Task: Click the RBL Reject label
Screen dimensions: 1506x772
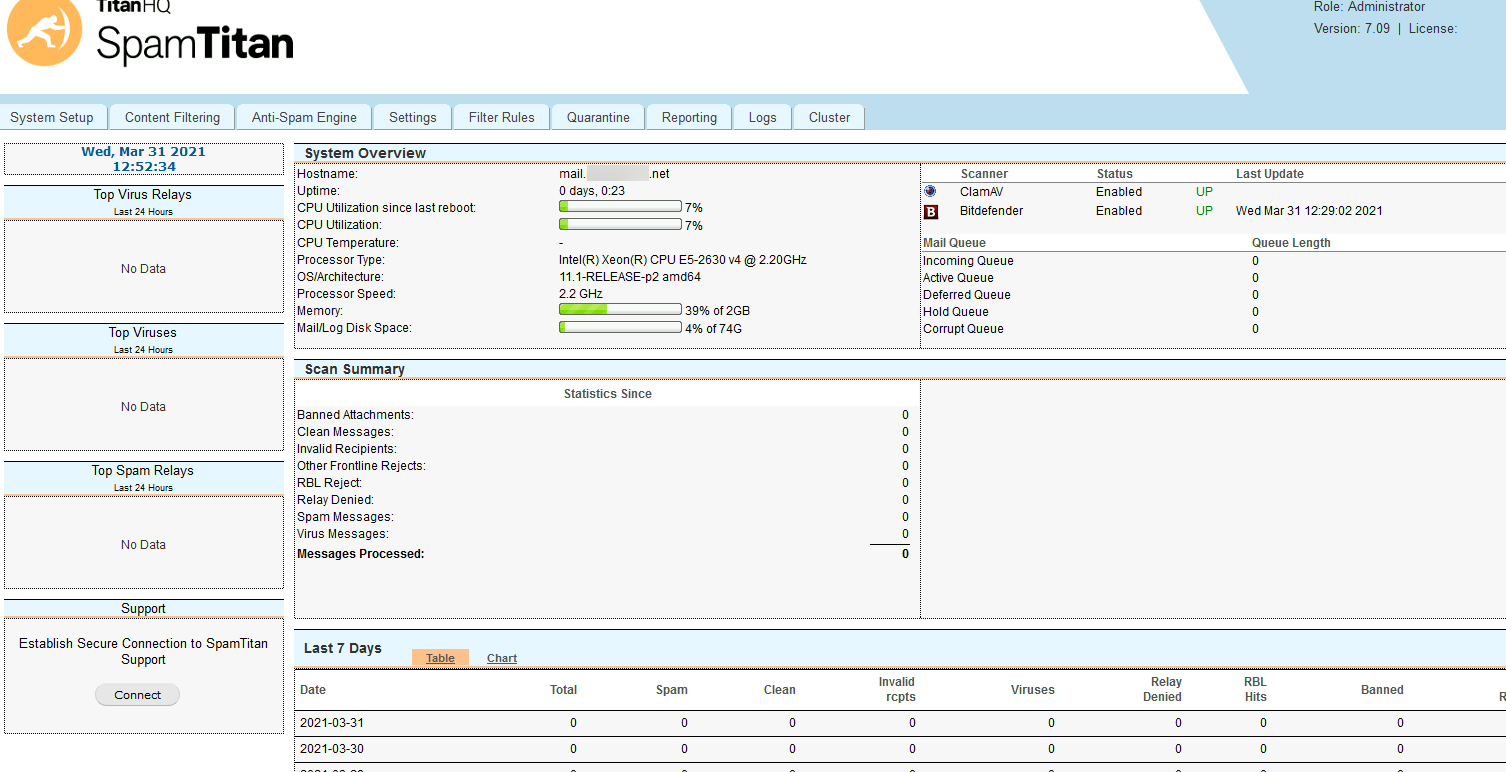Action: (x=330, y=483)
